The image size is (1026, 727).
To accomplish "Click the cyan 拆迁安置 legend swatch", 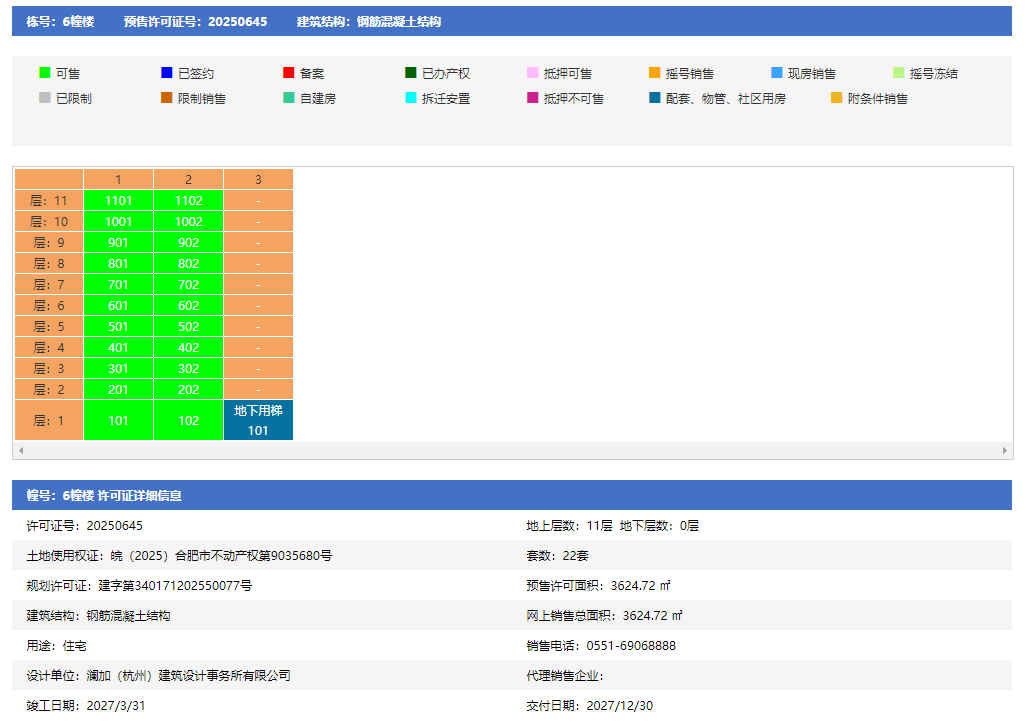I will point(411,98).
